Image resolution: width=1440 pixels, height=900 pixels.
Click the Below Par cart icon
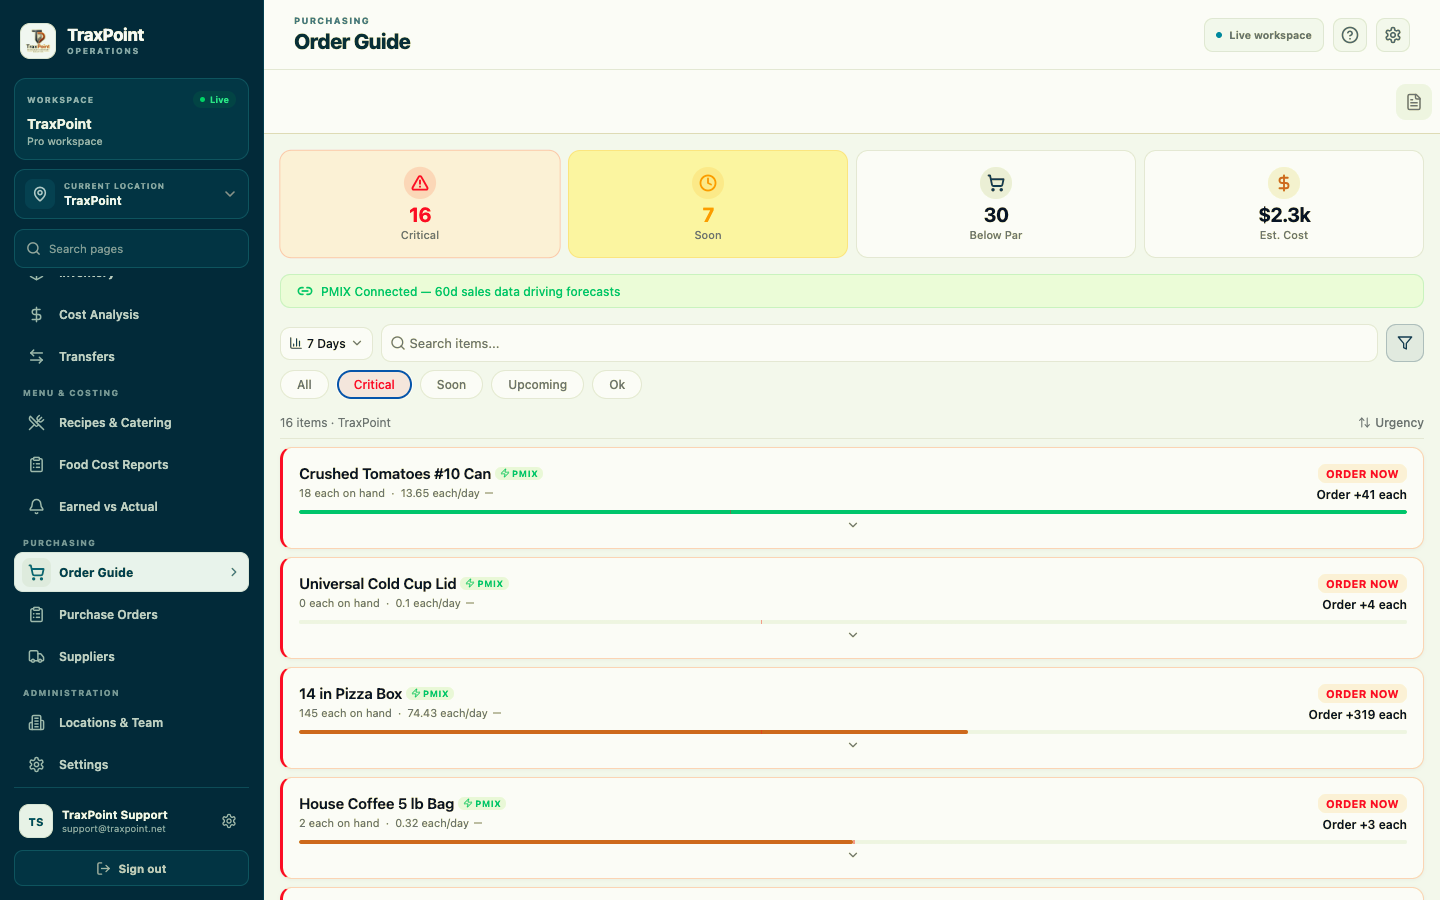(x=996, y=183)
